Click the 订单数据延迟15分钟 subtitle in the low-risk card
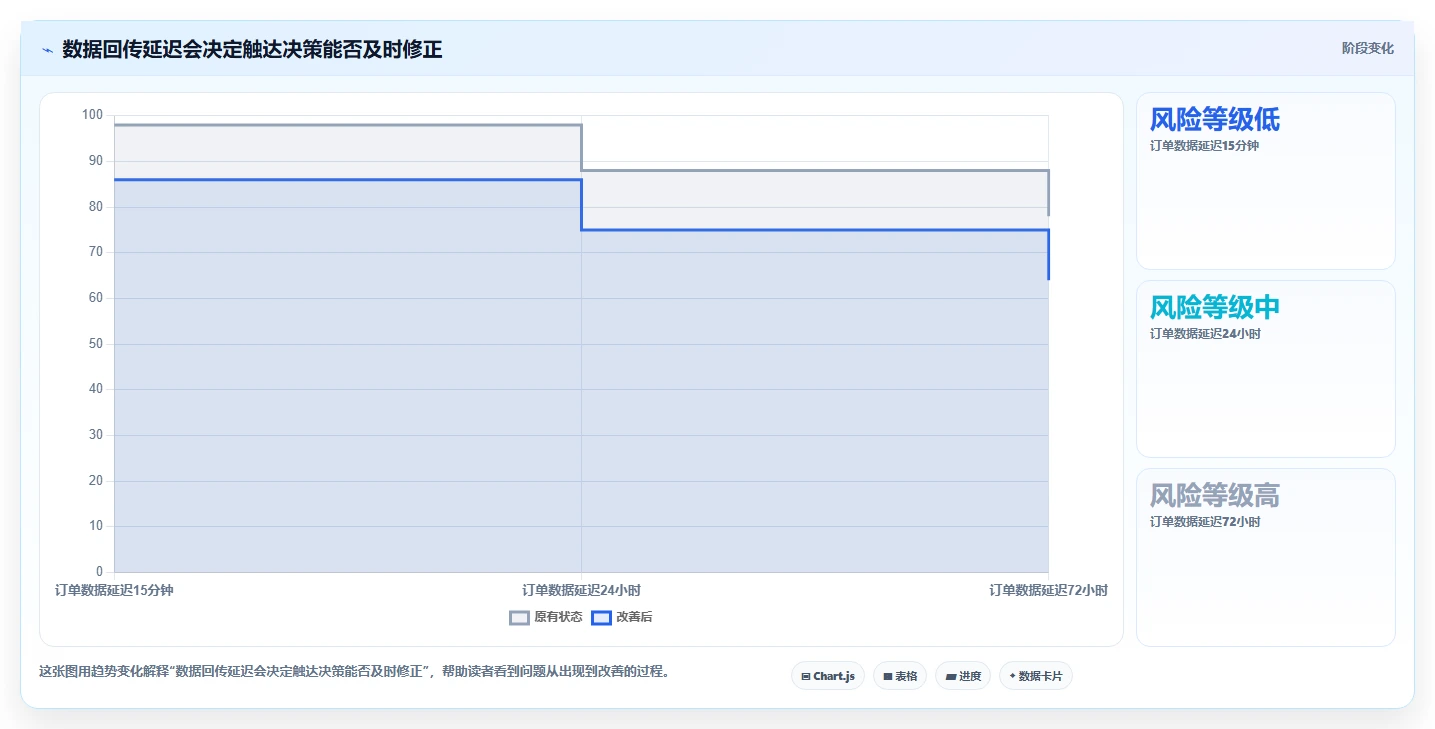Image resolution: width=1435 pixels, height=729 pixels. click(x=1204, y=145)
